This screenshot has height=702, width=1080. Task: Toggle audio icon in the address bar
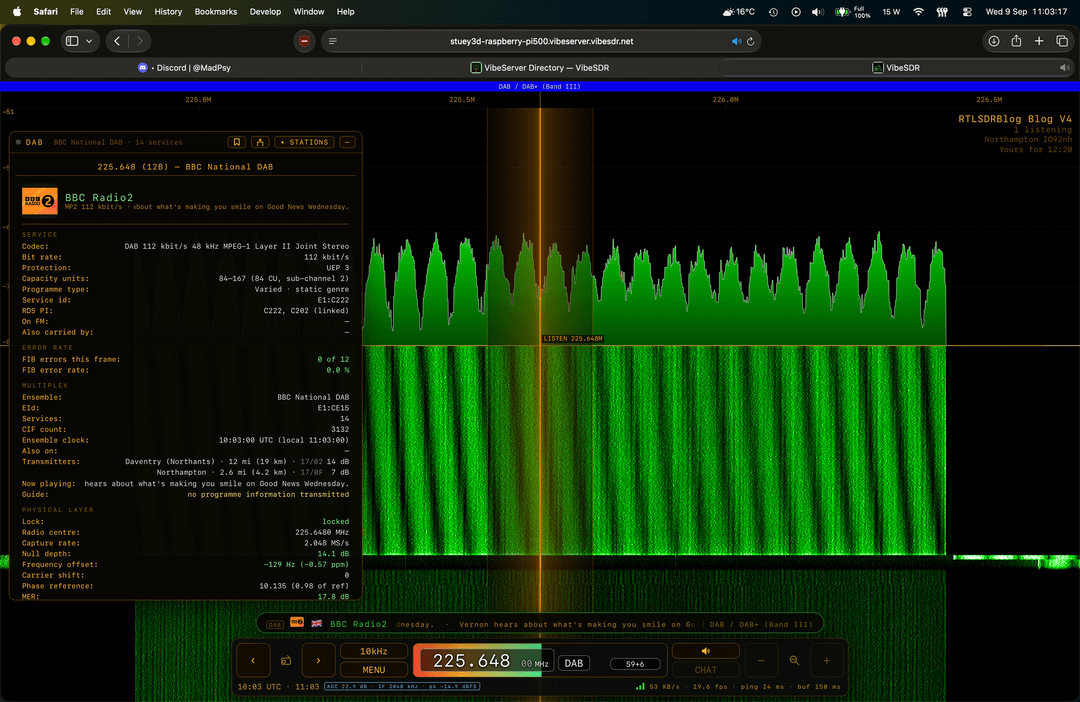pos(736,41)
